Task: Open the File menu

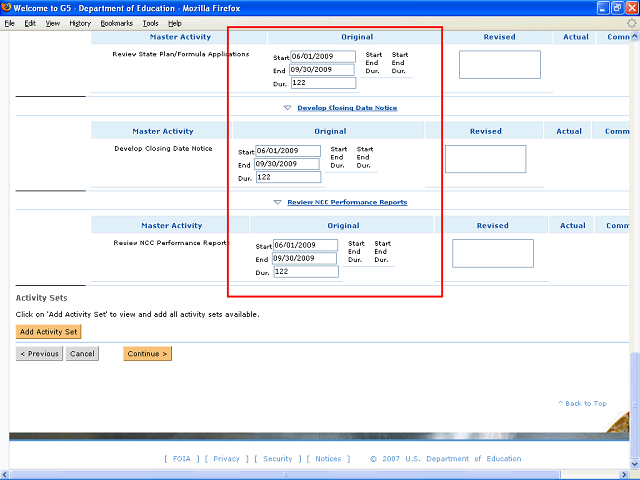Action: pos(9,23)
